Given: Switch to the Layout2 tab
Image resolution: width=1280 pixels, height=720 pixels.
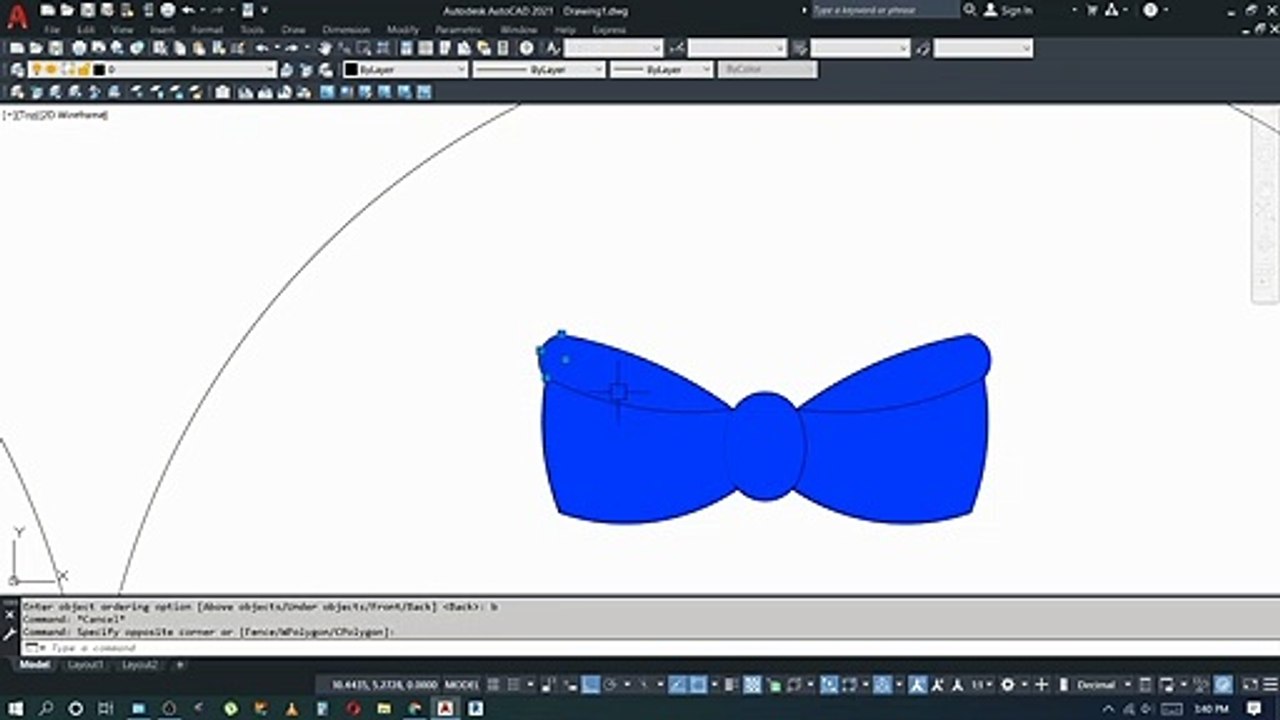Looking at the screenshot, I should point(139,665).
